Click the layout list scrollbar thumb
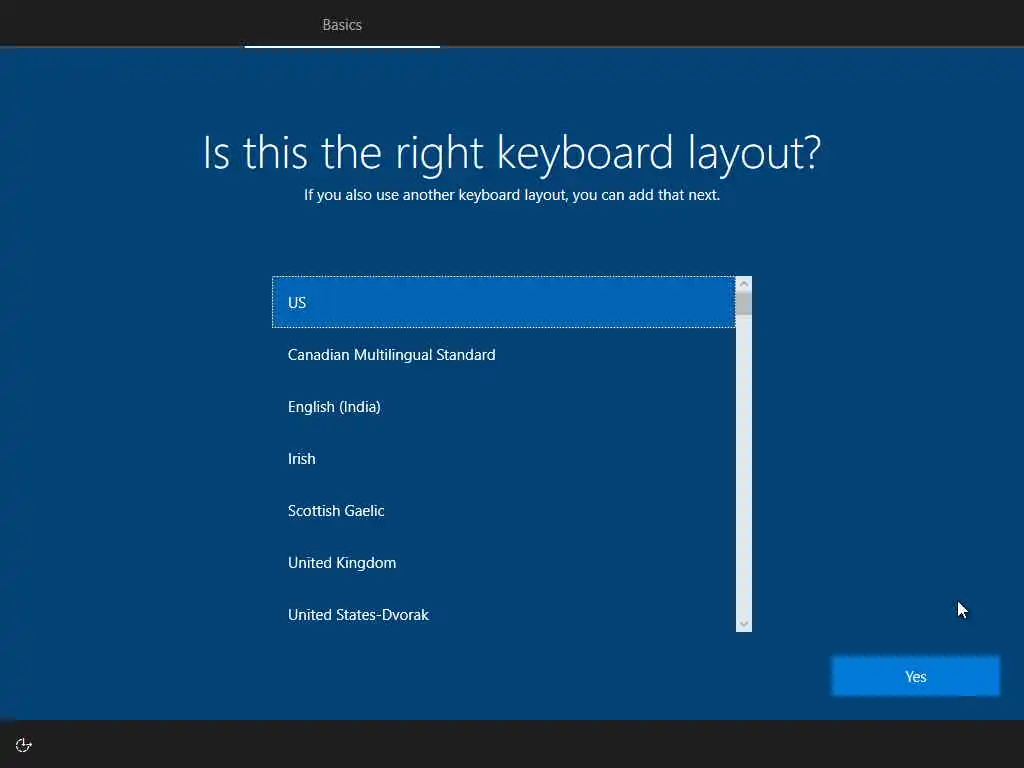Screen dimensions: 1024x768 [743, 304]
